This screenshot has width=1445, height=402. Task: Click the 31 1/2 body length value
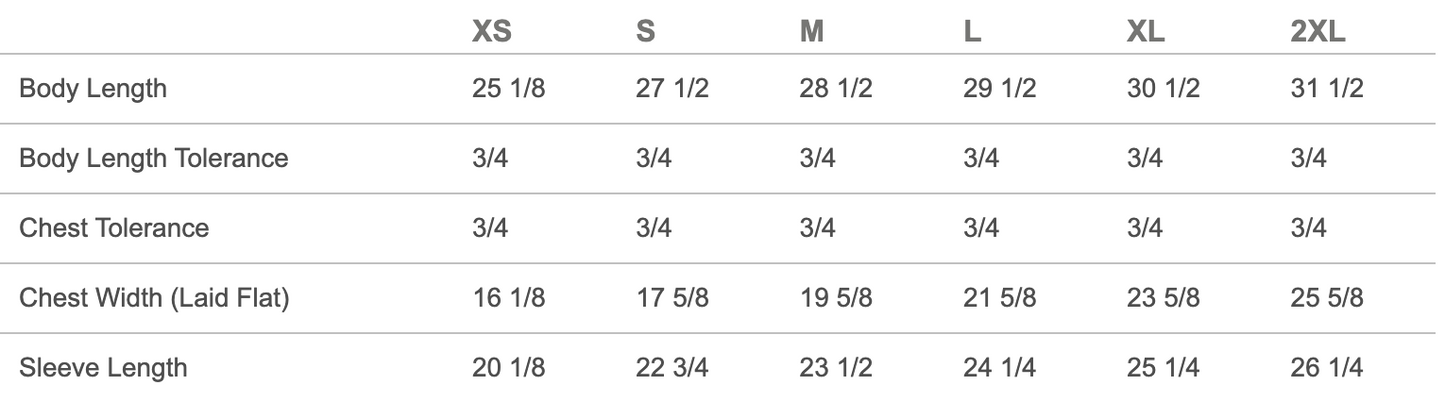[x=1327, y=88]
